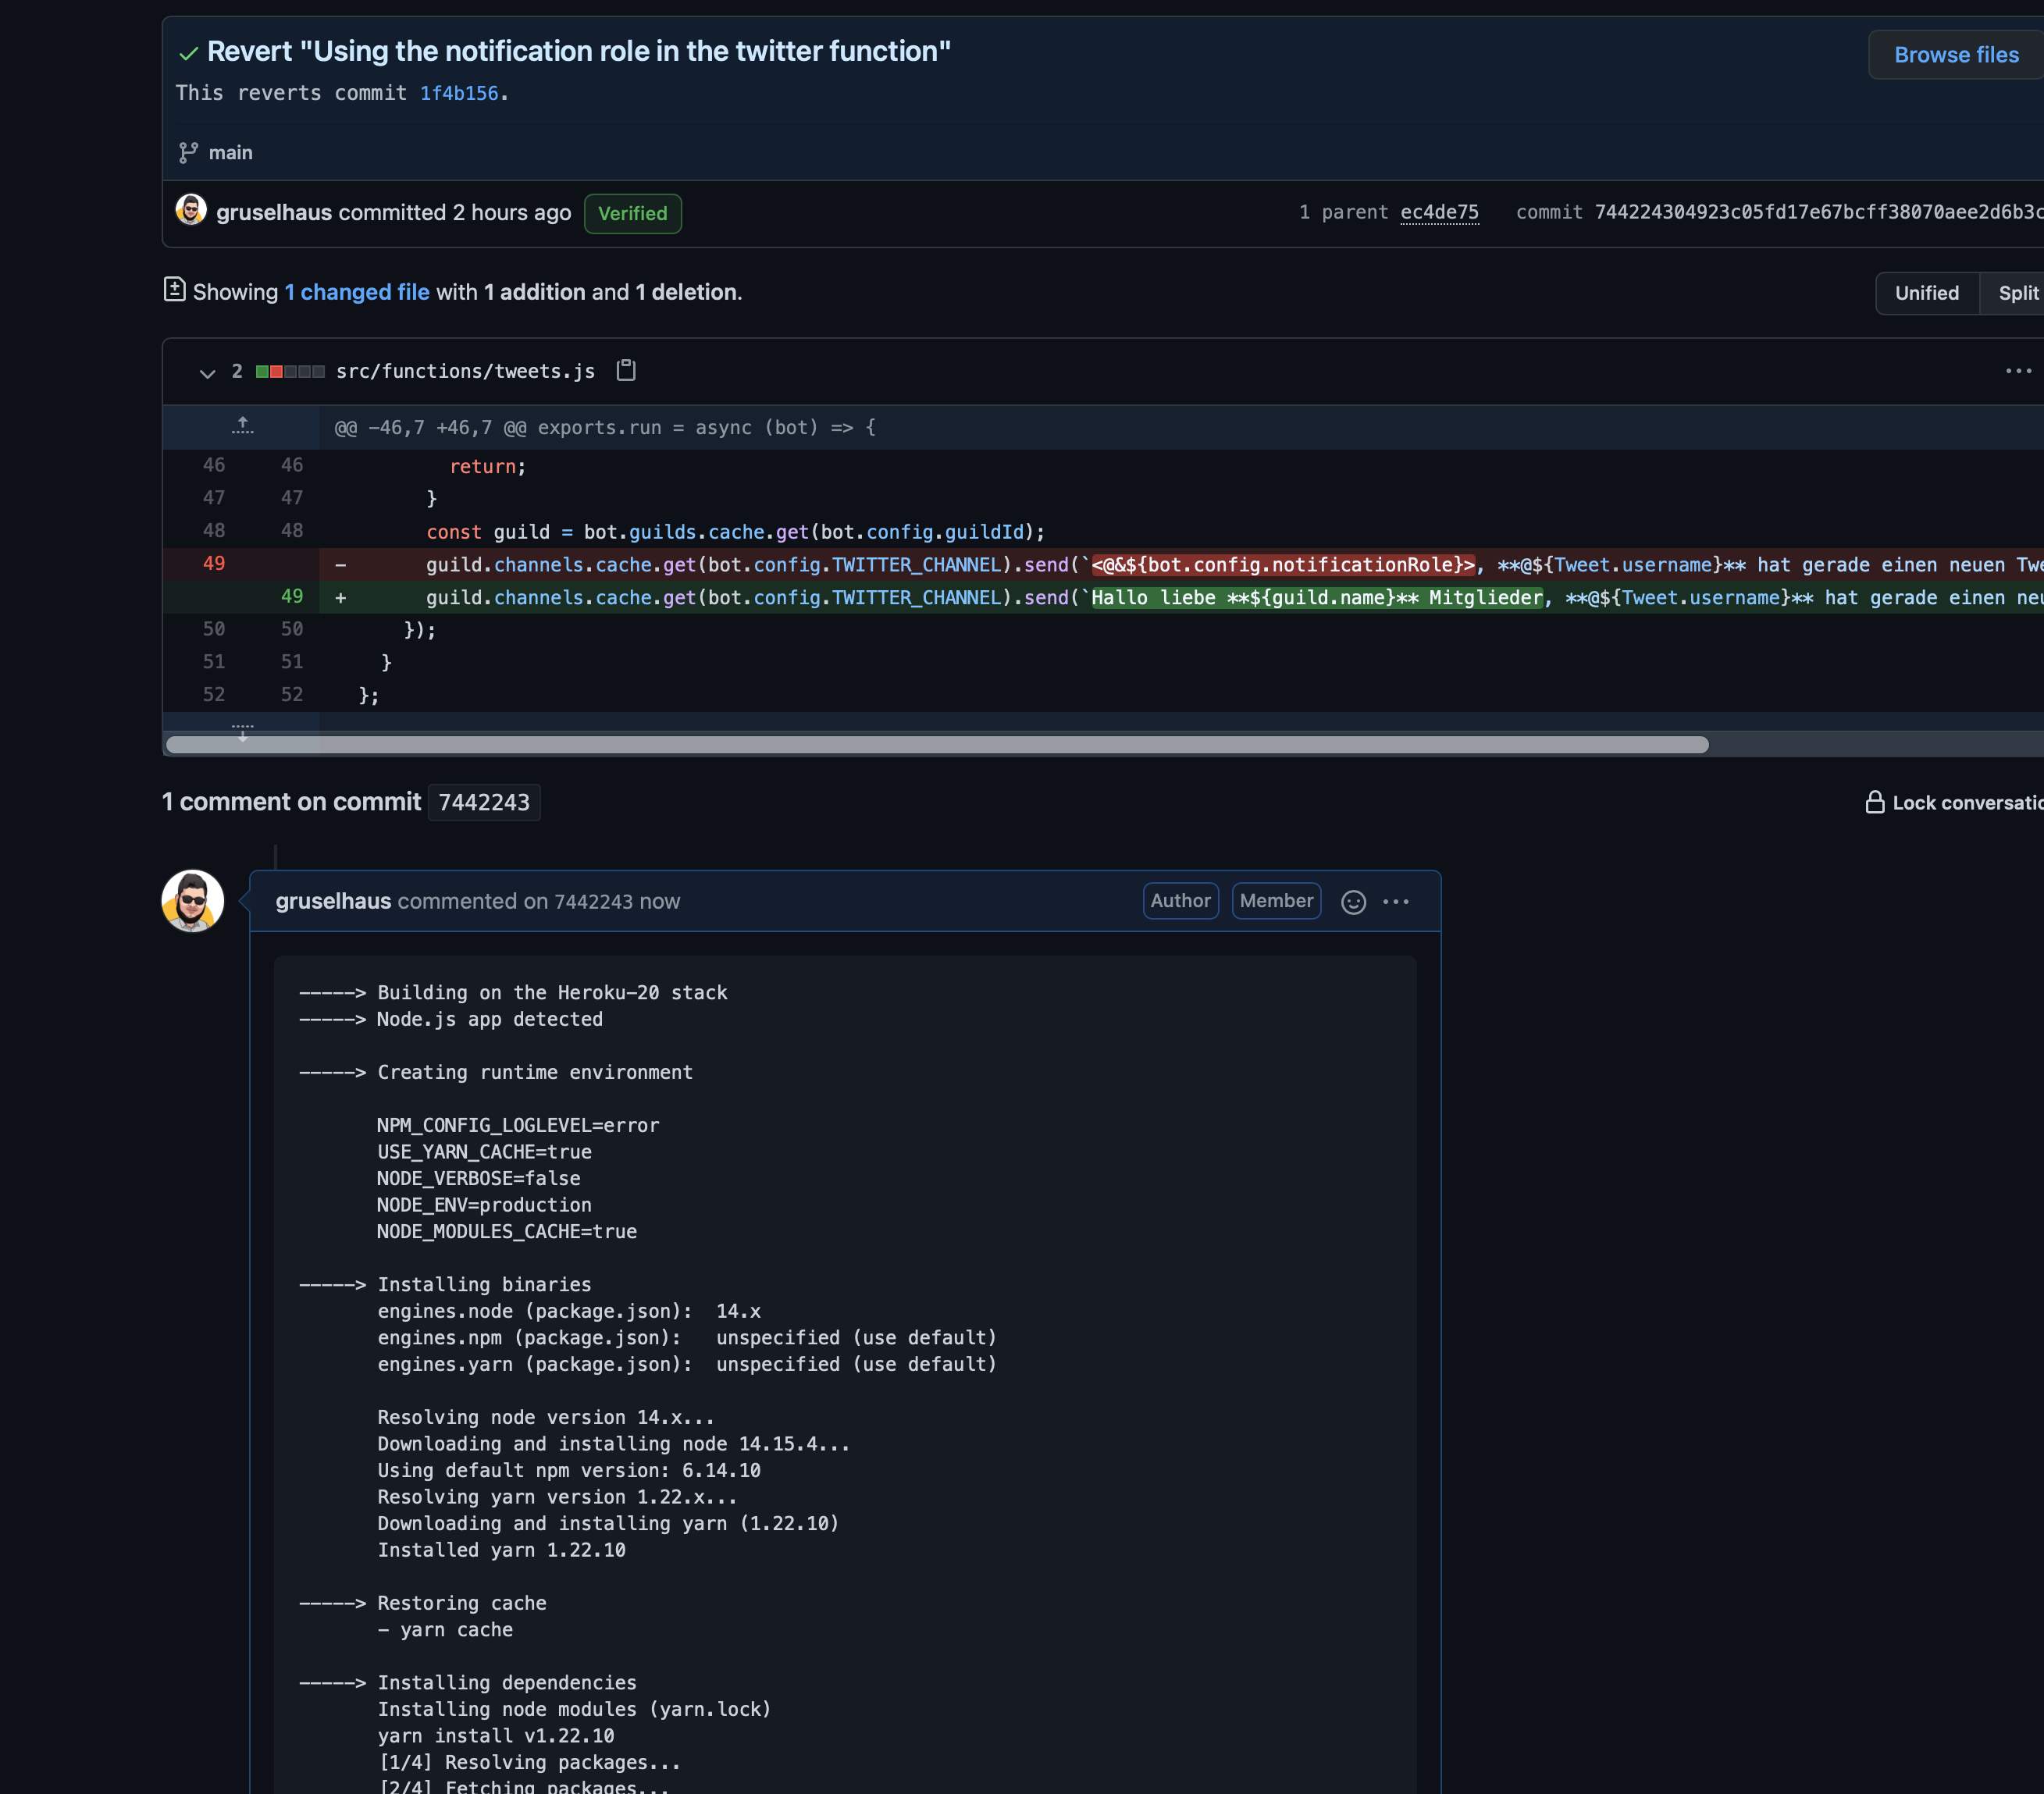Click the Verified signature badge
The image size is (2044, 1794).
[632, 214]
